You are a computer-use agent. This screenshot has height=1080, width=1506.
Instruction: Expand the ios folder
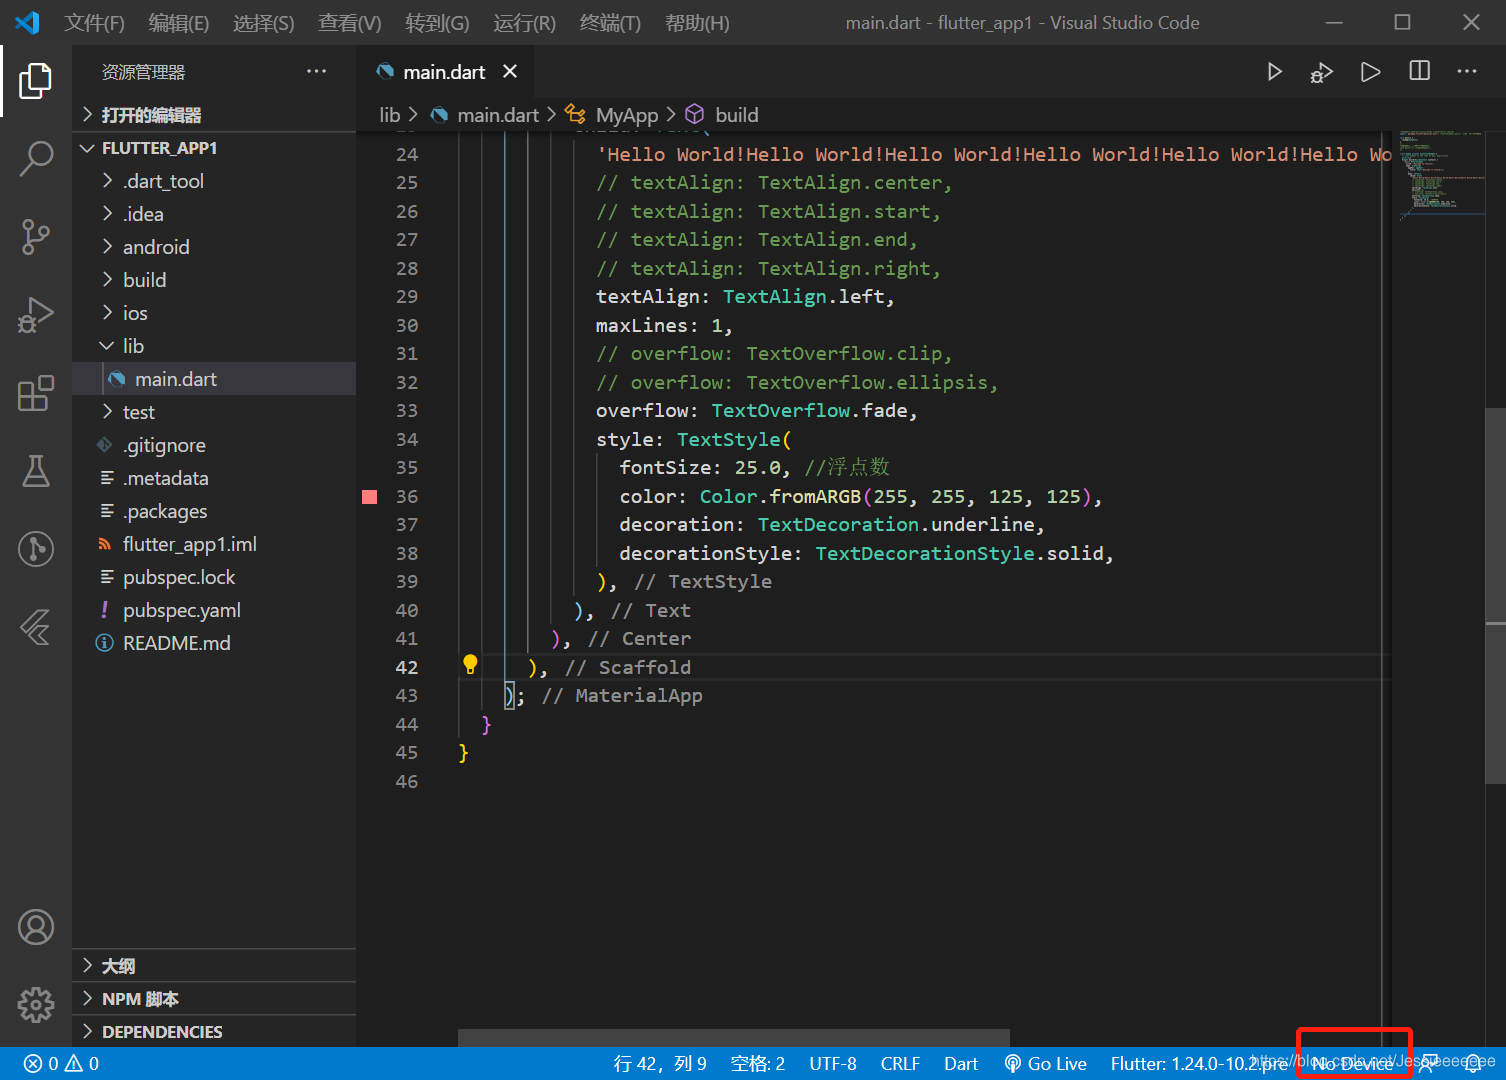click(x=215, y=313)
